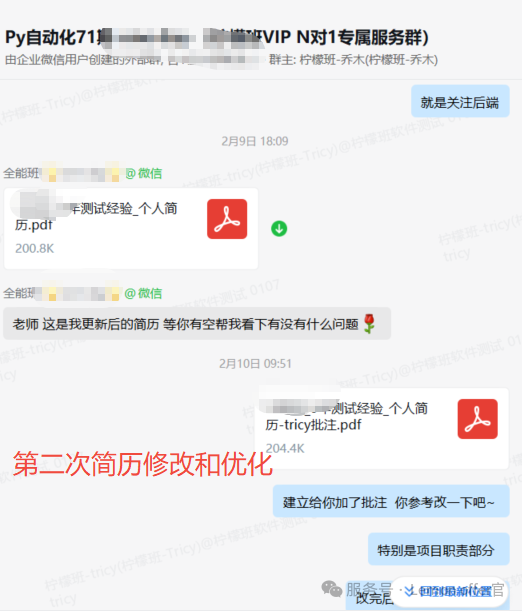Select the 老师 这是我更新后的简历 message
The height and width of the screenshot is (611, 522).
[x=197, y=323]
